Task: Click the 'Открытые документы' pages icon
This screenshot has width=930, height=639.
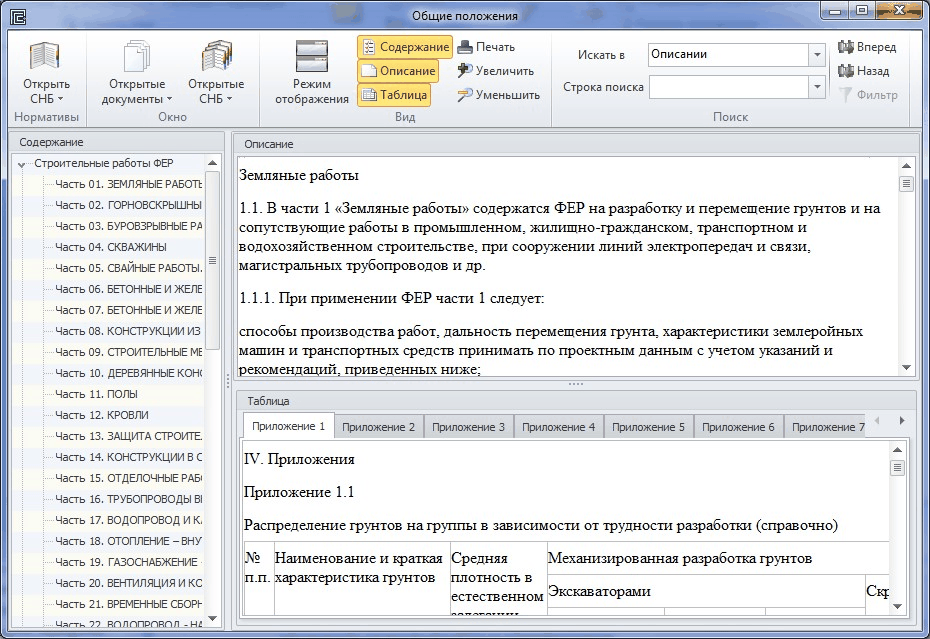Action: [137, 56]
